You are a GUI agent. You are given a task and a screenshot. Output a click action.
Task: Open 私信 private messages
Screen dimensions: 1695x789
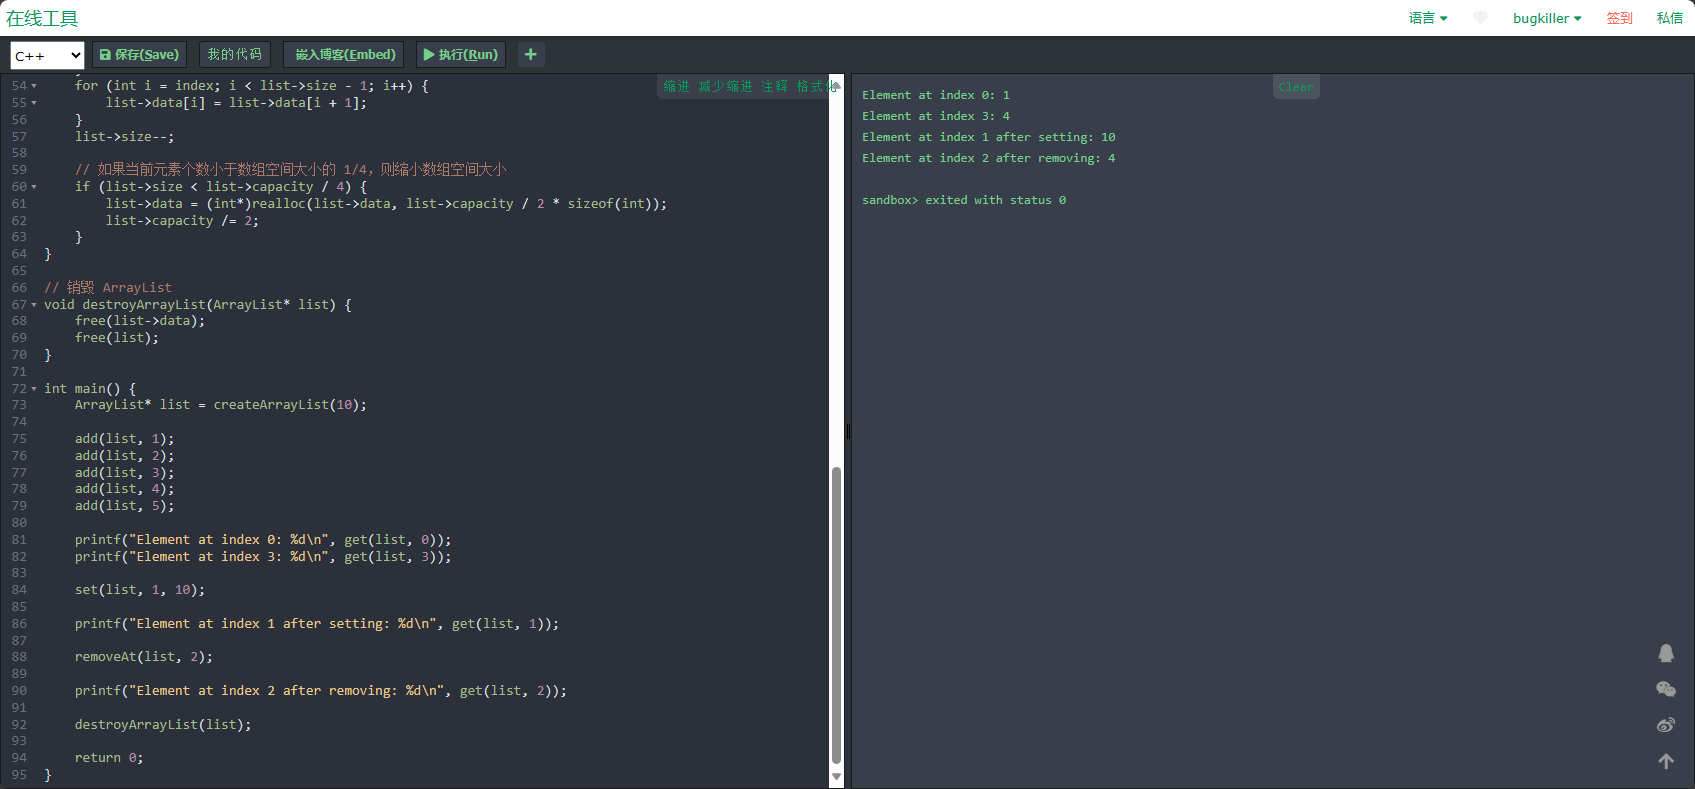[x=1670, y=18]
